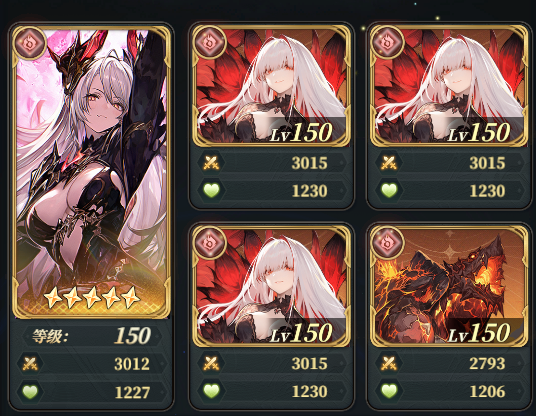The height and width of the screenshot is (416, 536).
Task: Select the top-middle white-haired character portrait
Action: click(271, 86)
